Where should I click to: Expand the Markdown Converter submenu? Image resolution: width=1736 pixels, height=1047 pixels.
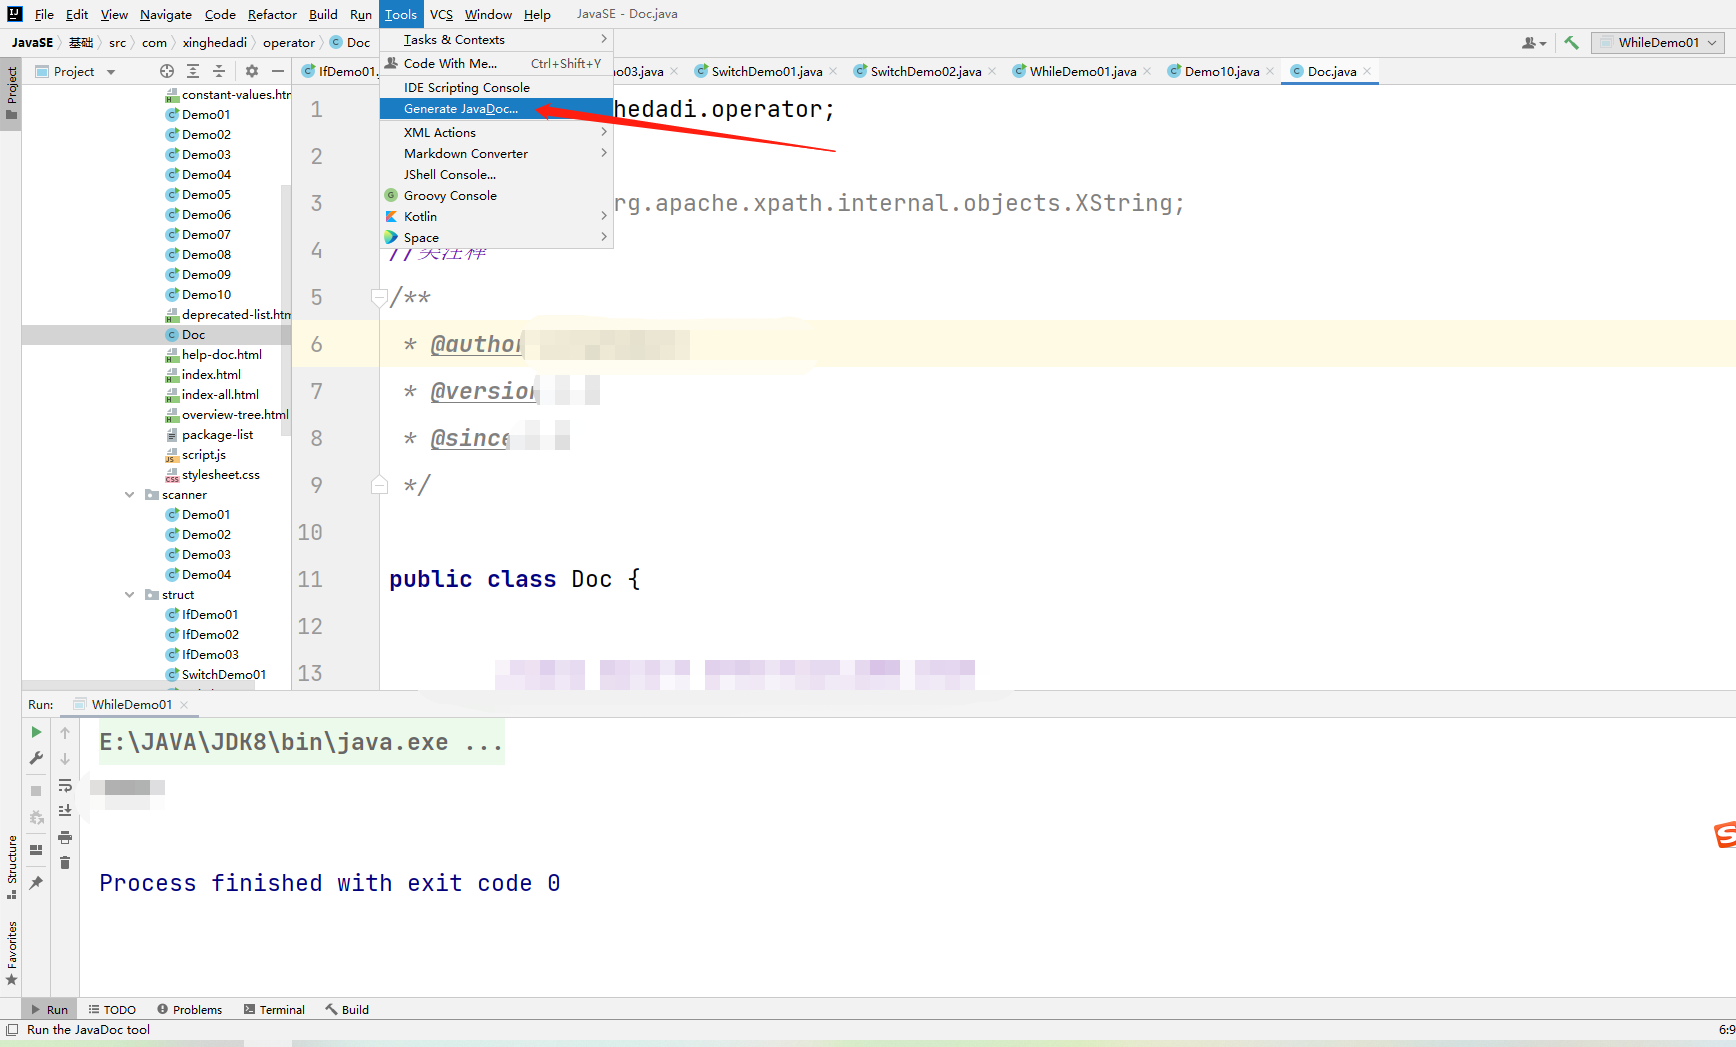click(x=496, y=154)
